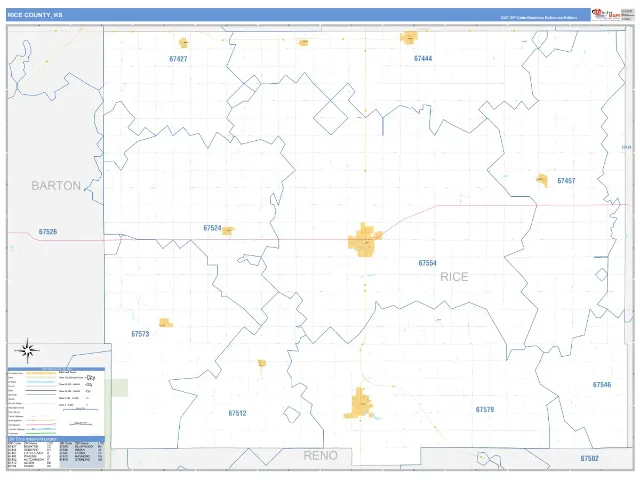Viewport: 640px width, 480px height.
Task: Click the small orange town marker above 67512
Action: pyautogui.click(x=262, y=363)
